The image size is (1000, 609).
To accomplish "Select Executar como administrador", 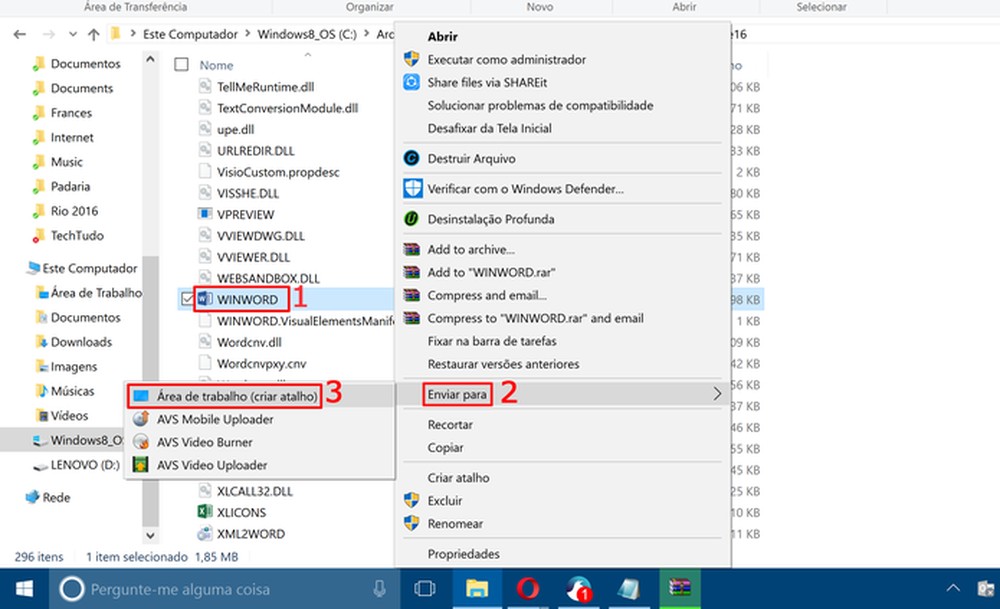I will pyautogui.click(x=506, y=59).
